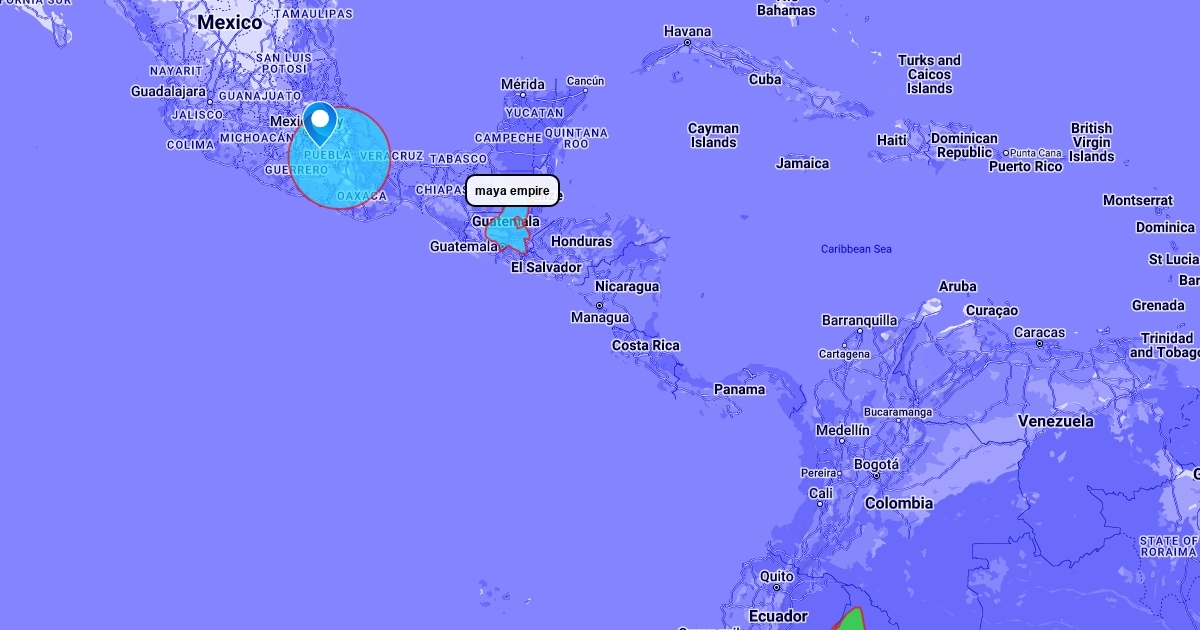Image resolution: width=1200 pixels, height=630 pixels.
Task: Click the Caribbean Sea label
Action: click(856, 248)
